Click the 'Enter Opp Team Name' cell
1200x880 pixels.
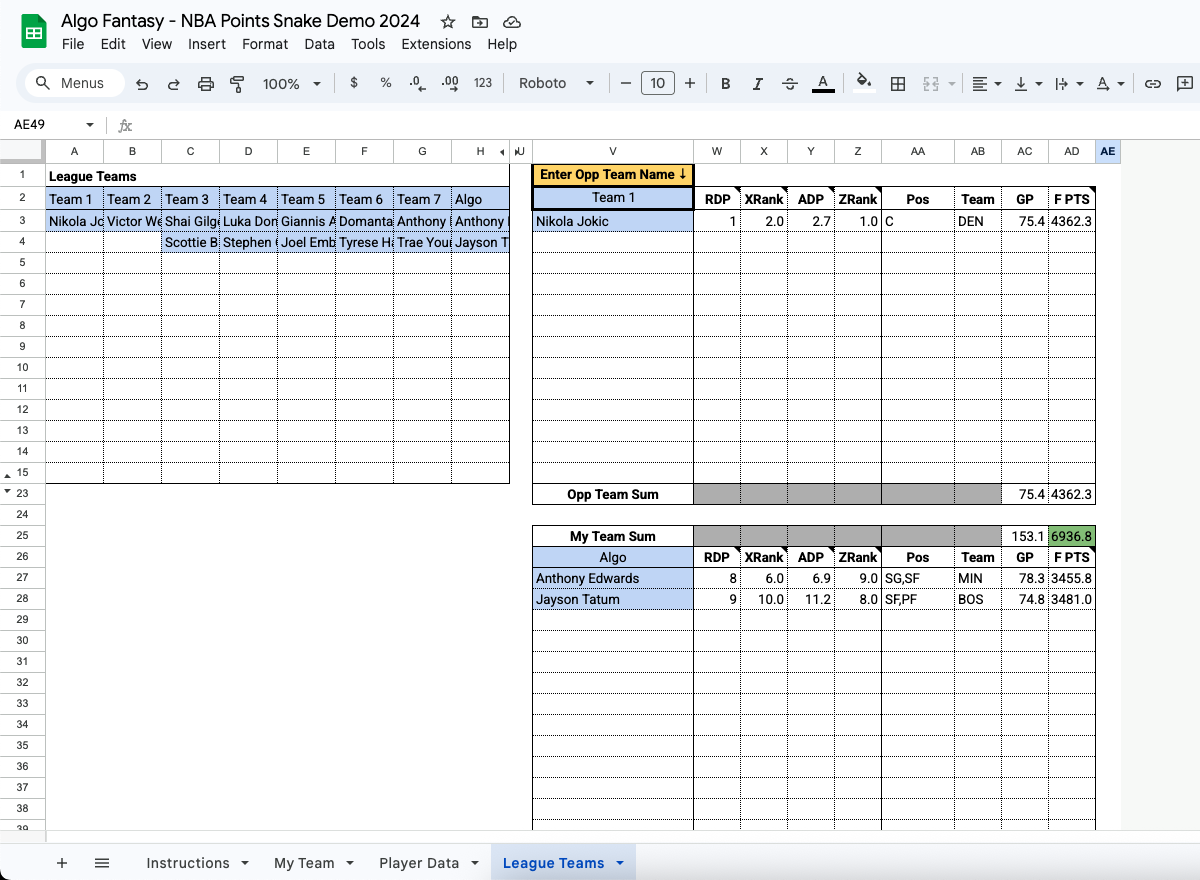[613, 174]
